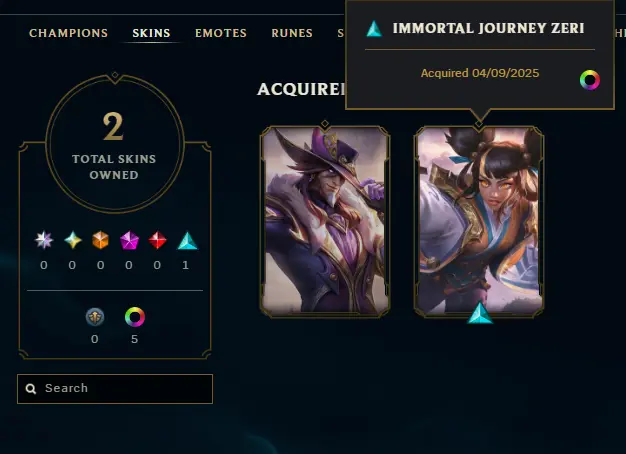Select the green-yellow star rarity gem icon
The height and width of the screenshot is (454, 626).
click(73, 240)
